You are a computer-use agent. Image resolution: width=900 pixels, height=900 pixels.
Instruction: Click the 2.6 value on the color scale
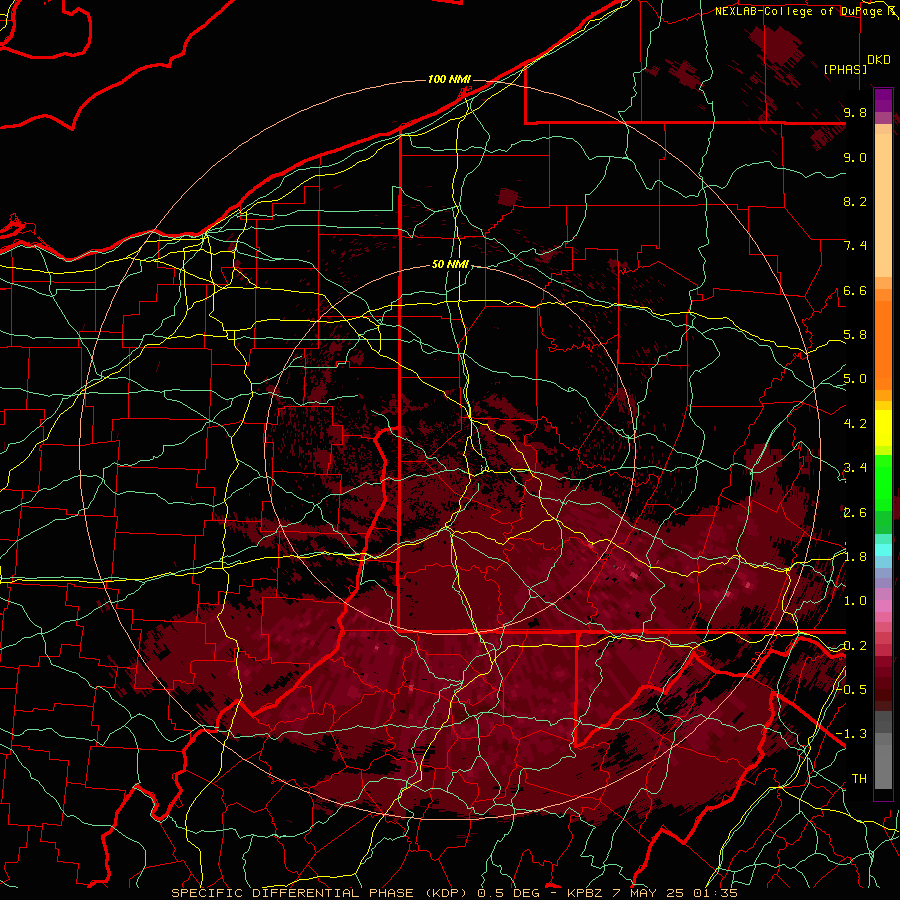[x=855, y=513]
